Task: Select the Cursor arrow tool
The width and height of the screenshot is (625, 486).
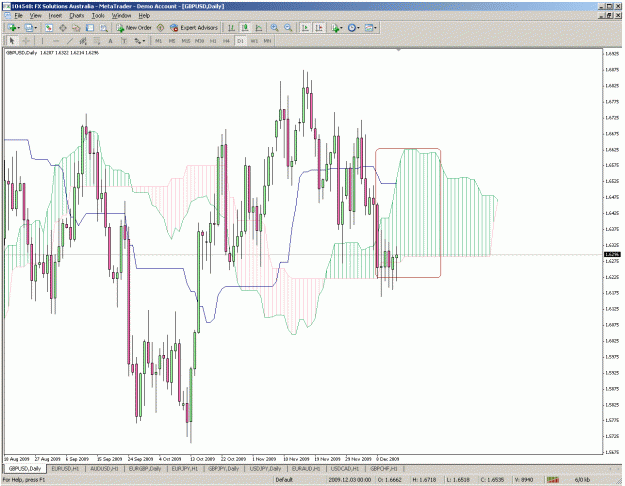Action: pyautogui.click(x=12, y=41)
